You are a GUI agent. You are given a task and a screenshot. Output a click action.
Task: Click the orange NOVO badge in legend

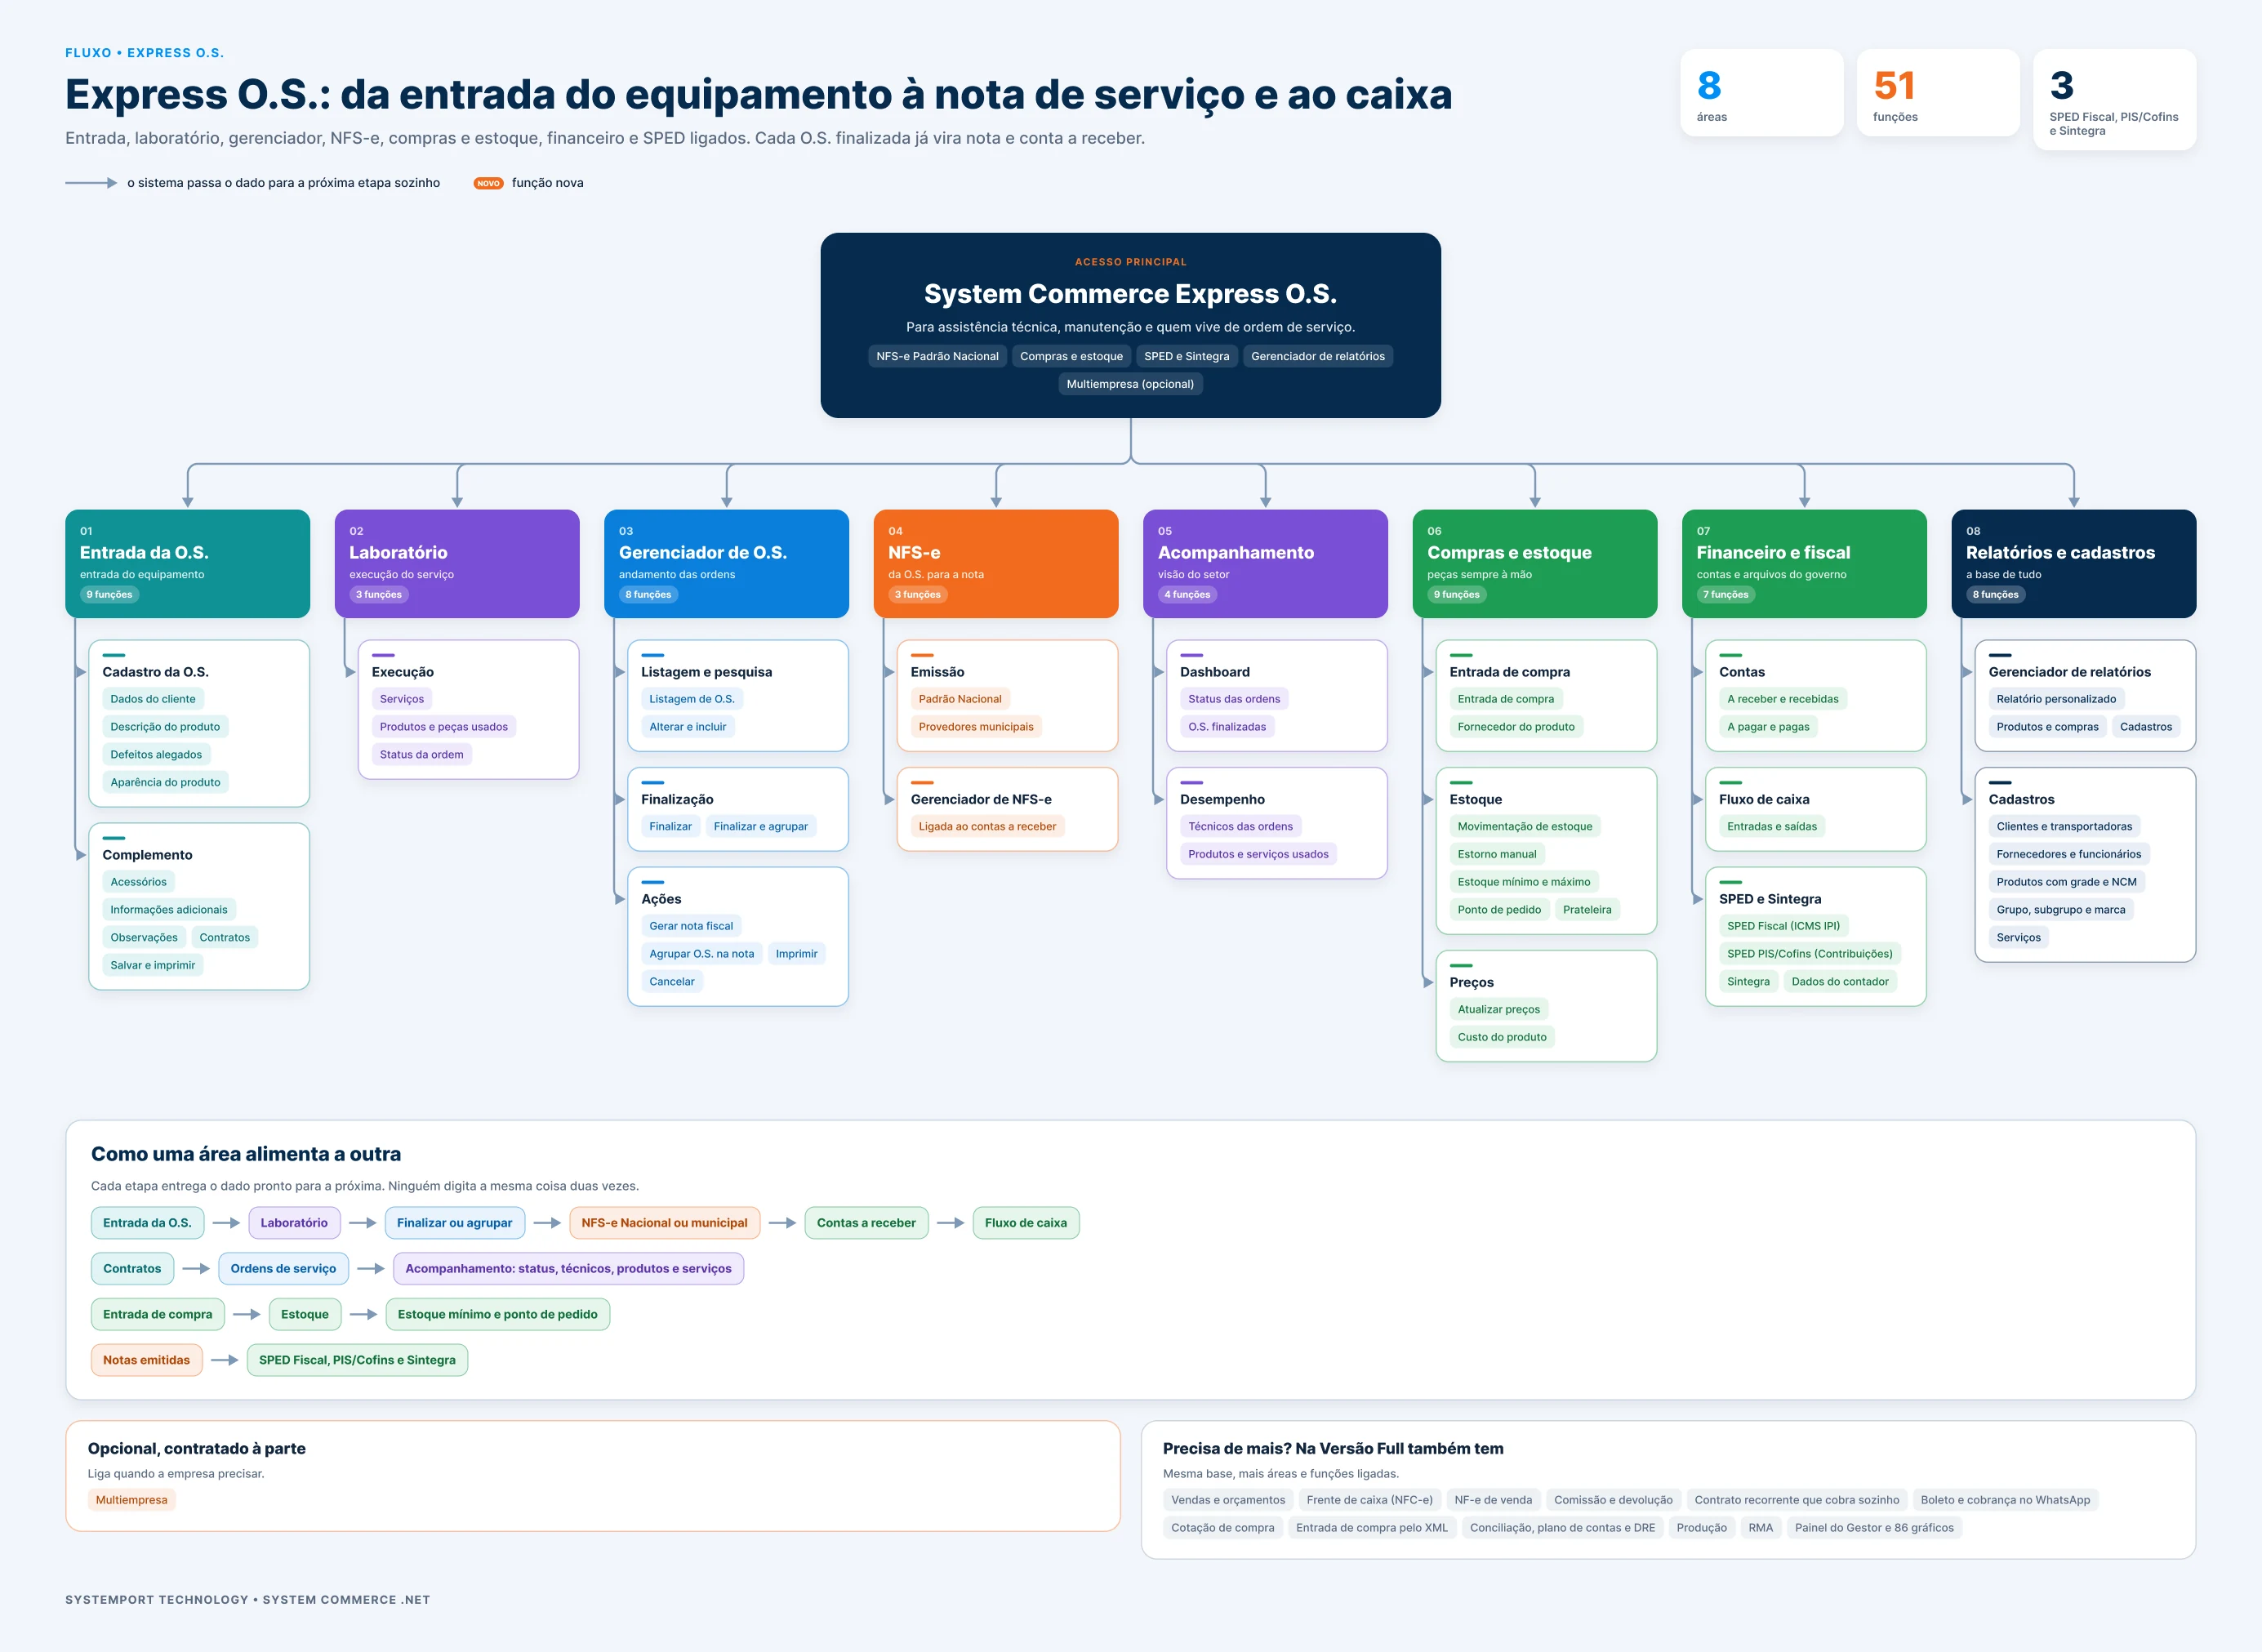[x=488, y=183]
